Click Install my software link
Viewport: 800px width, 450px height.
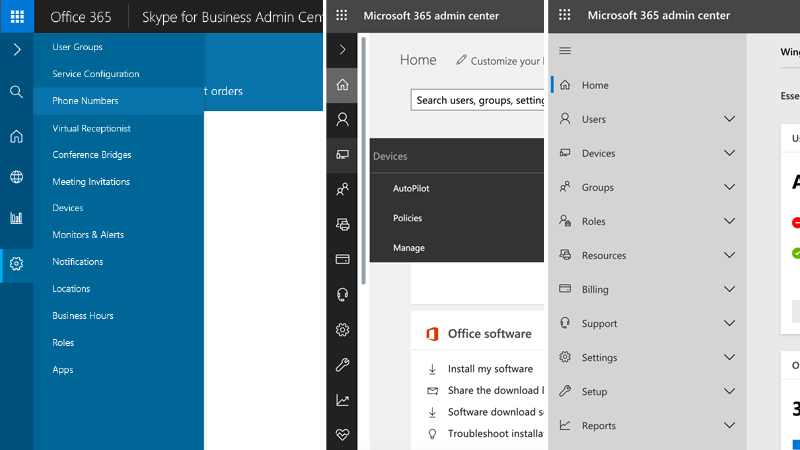click(490, 368)
